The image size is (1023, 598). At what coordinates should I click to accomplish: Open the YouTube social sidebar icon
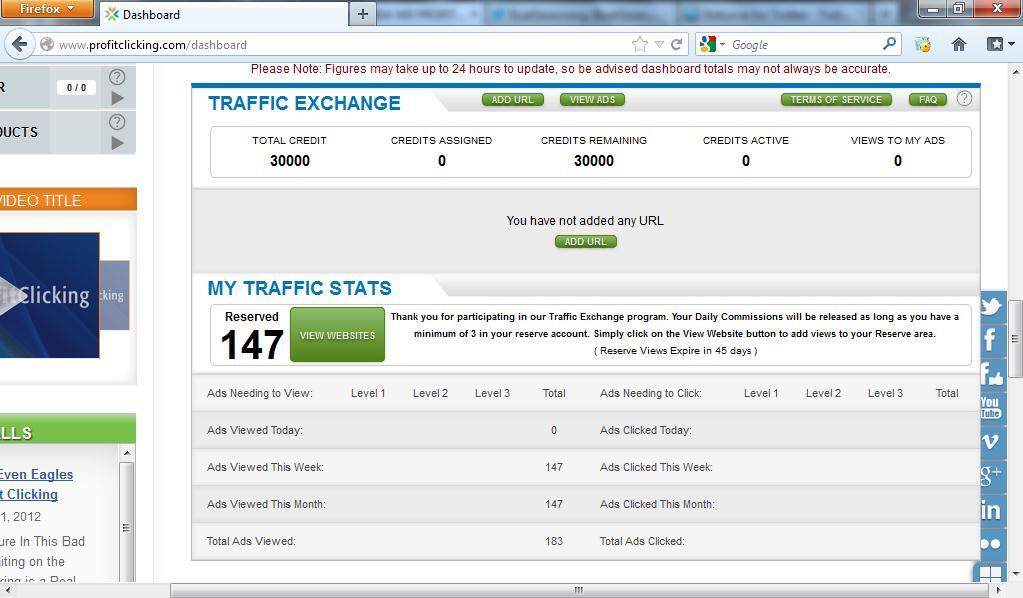tap(990, 408)
